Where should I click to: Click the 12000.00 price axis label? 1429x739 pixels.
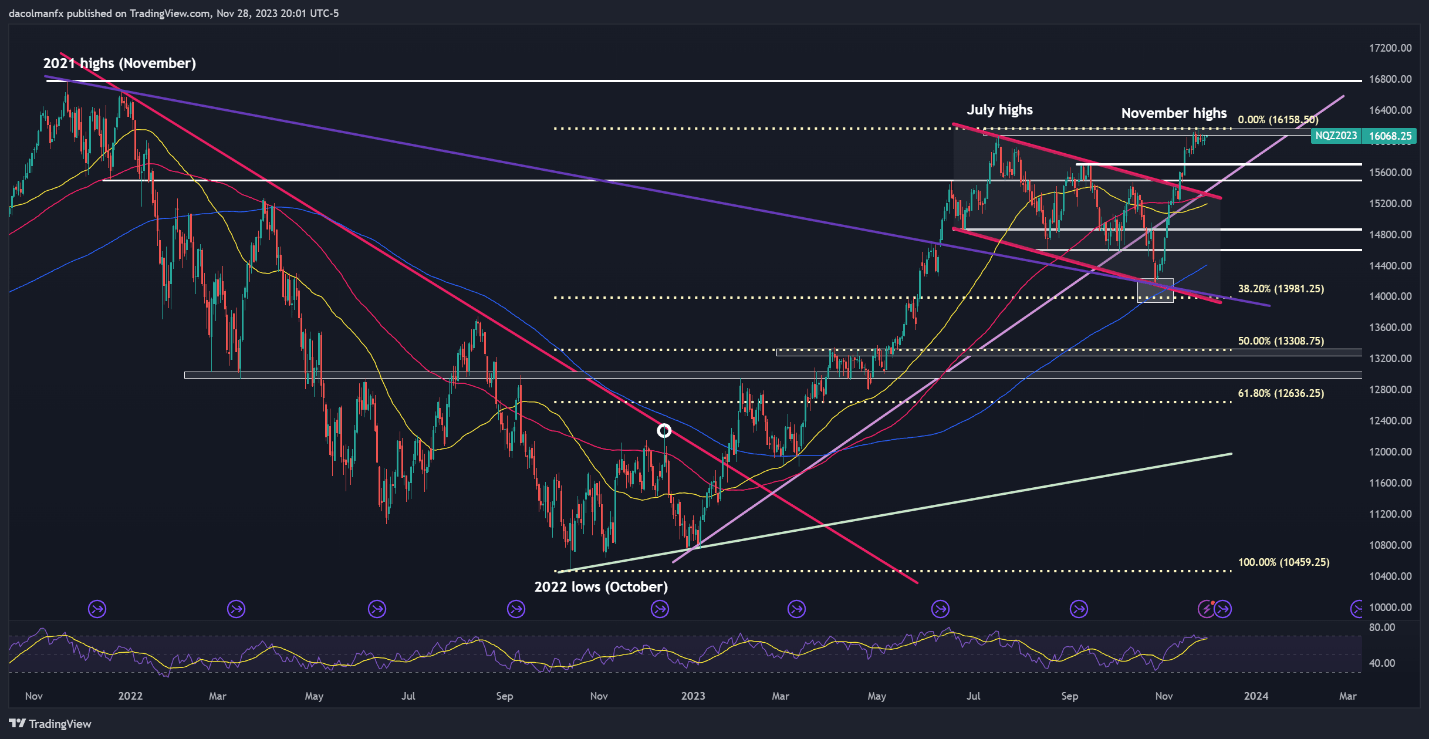point(1391,452)
